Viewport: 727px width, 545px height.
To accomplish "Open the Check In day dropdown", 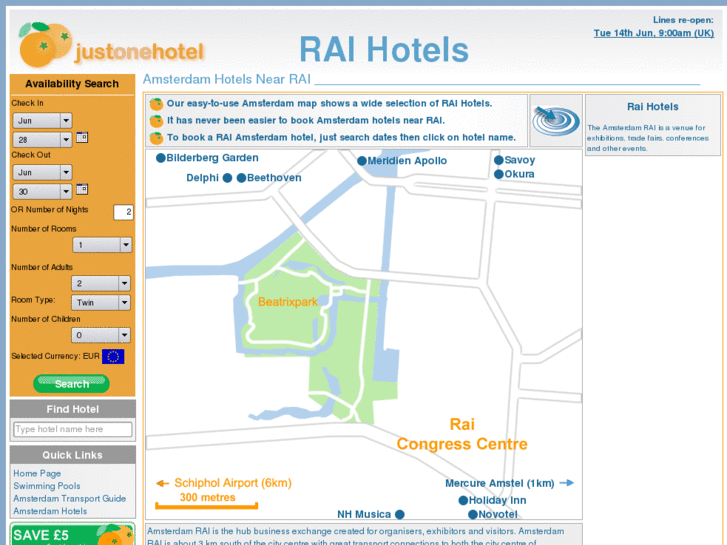I will tap(42, 140).
